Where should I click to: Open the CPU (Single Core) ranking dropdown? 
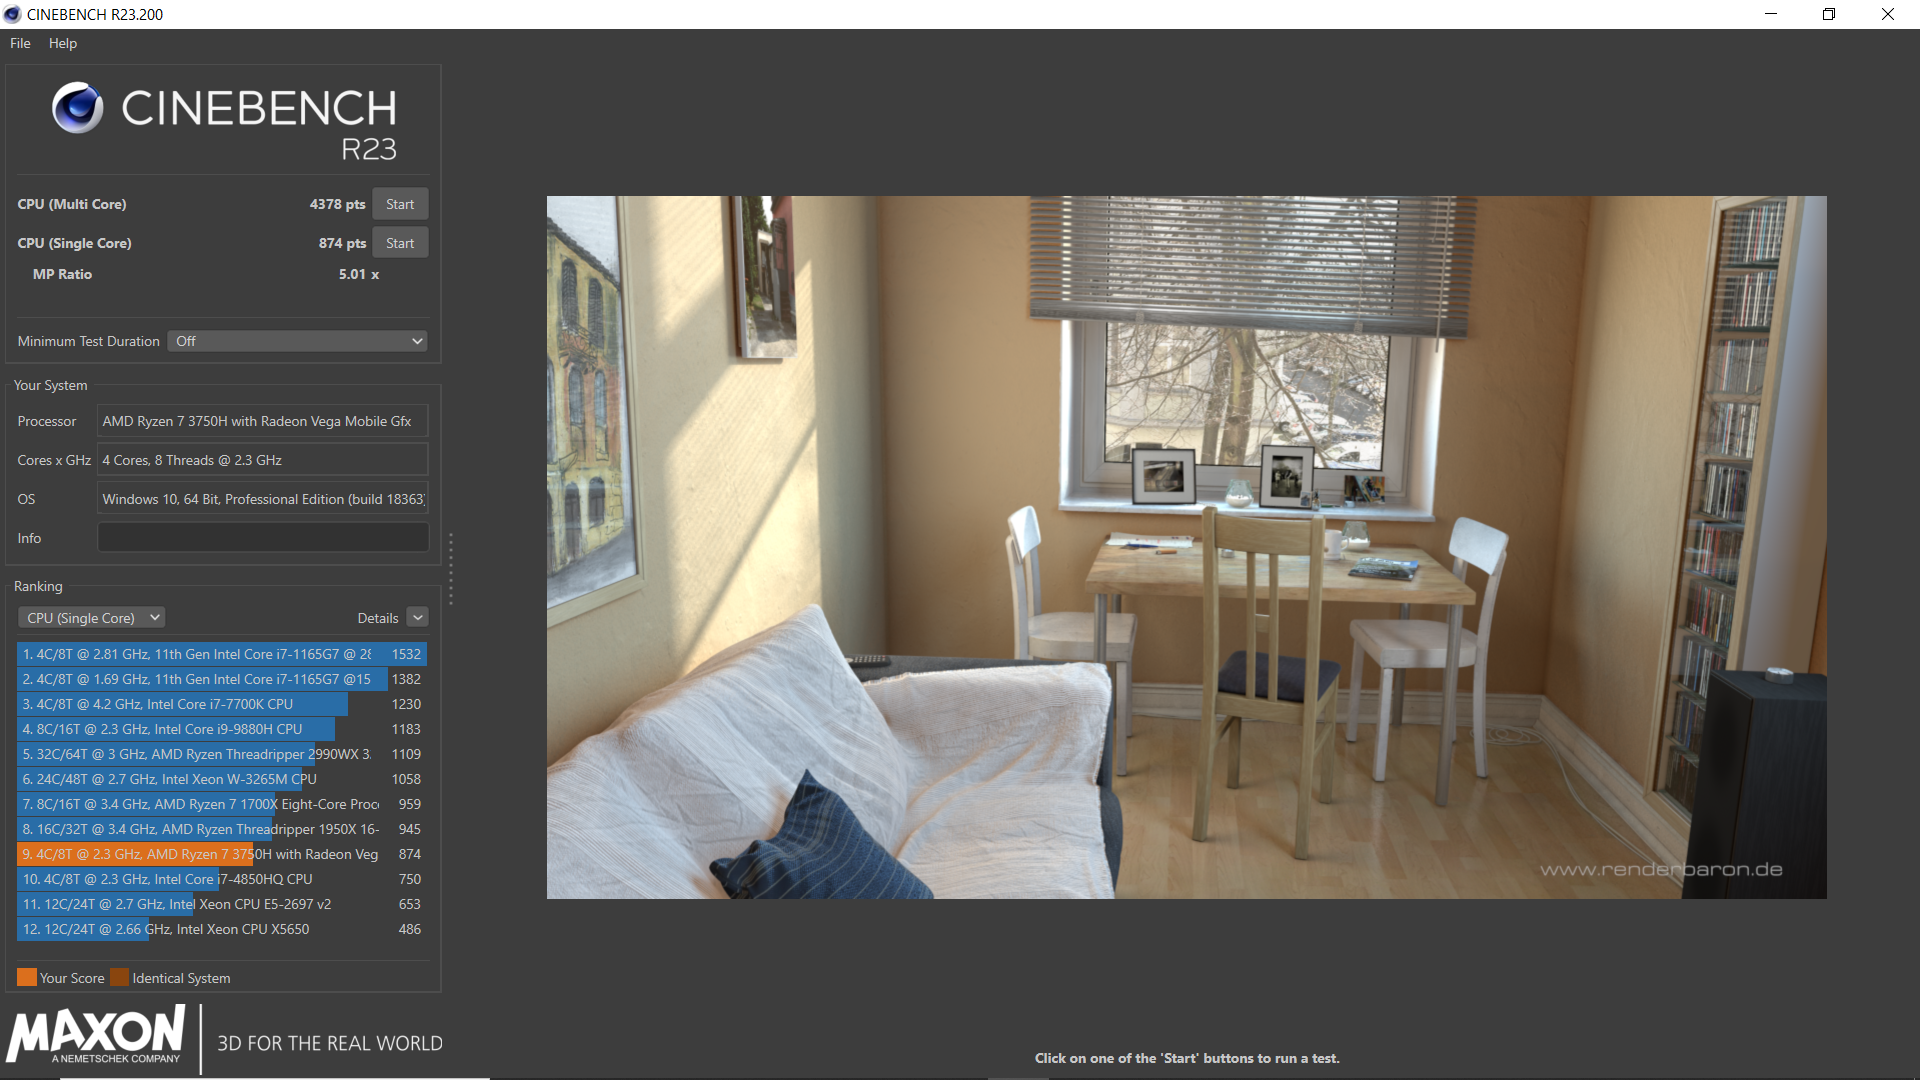(x=92, y=618)
